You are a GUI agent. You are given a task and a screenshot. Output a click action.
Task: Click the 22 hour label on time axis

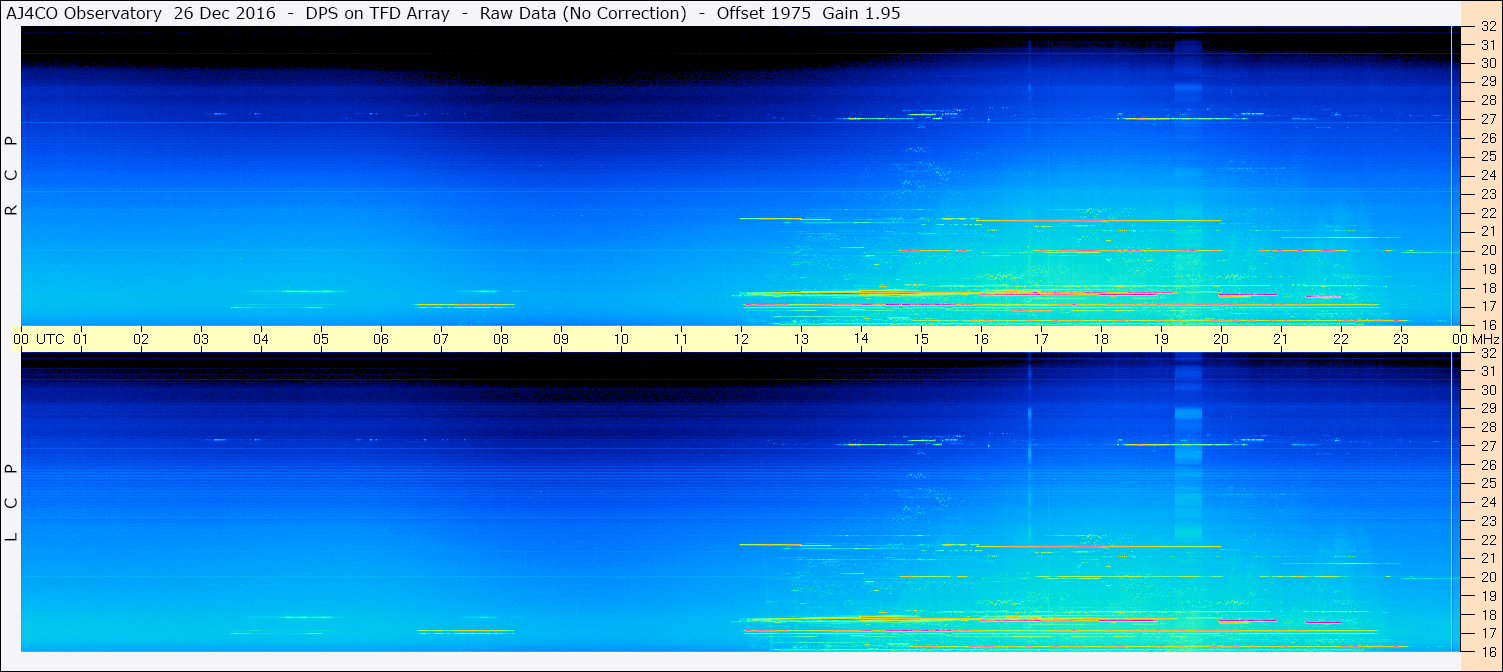point(1341,339)
